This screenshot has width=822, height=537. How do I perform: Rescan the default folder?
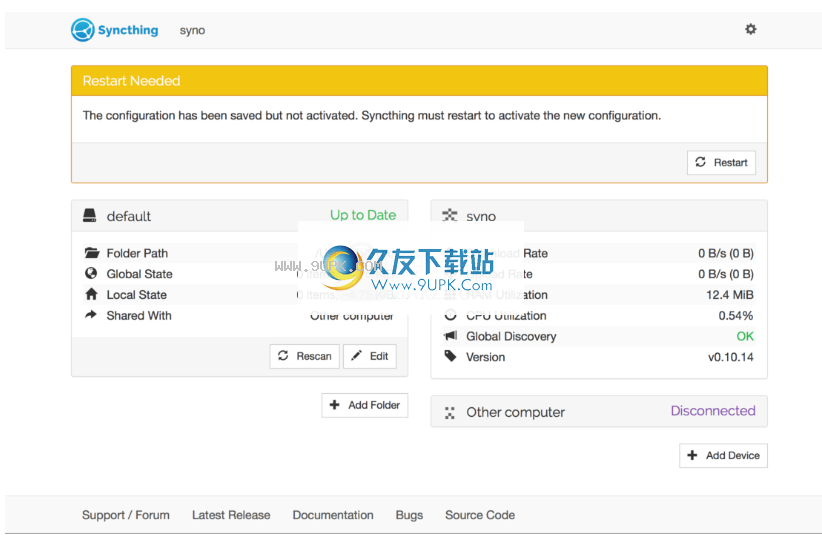pos(305,356)
